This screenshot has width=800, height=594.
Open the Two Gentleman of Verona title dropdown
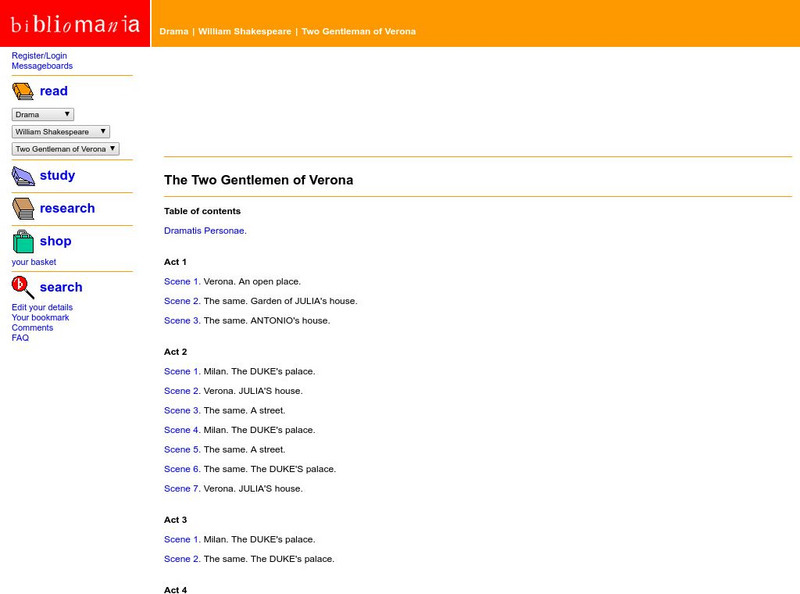pyautogui.click(x=63, y=148)
